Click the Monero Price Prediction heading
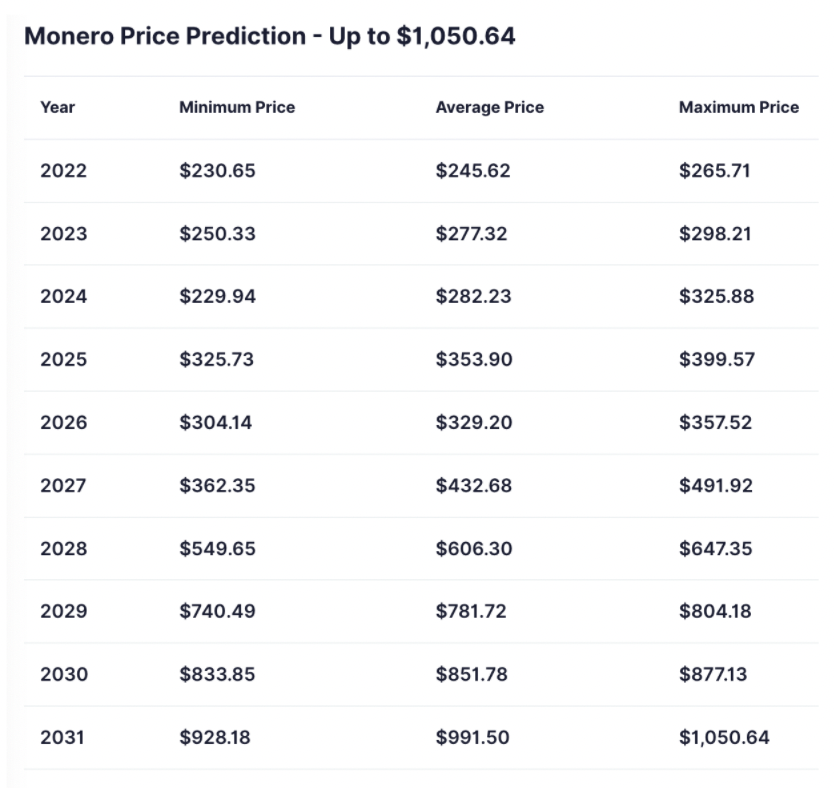The width and height of the screenshot is (834, 788). [x=270, y=38]
